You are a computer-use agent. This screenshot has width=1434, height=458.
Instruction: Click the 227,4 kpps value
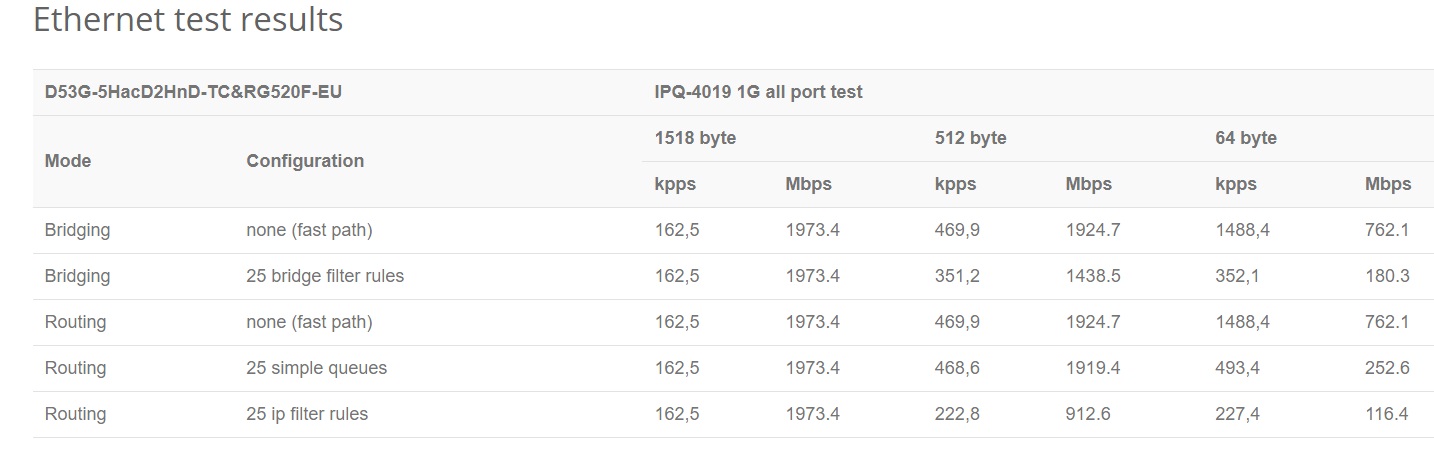click(1237, 414)
